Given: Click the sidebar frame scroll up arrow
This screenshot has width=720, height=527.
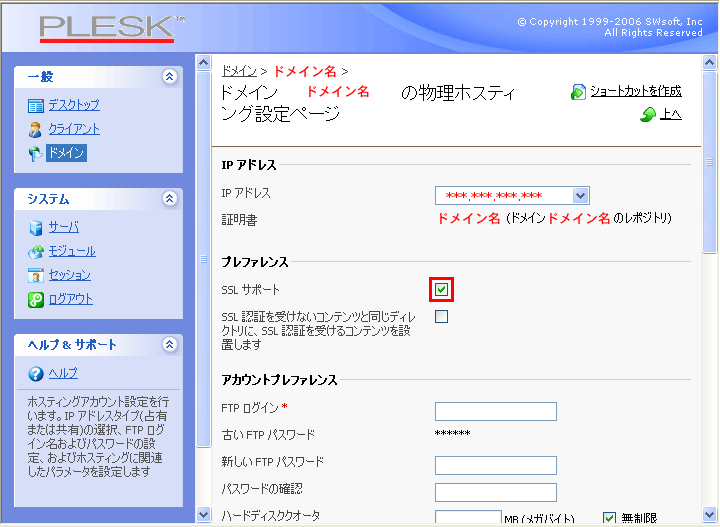Looking at the screenshot, I should pyautogui.click(x=203, y=62).
